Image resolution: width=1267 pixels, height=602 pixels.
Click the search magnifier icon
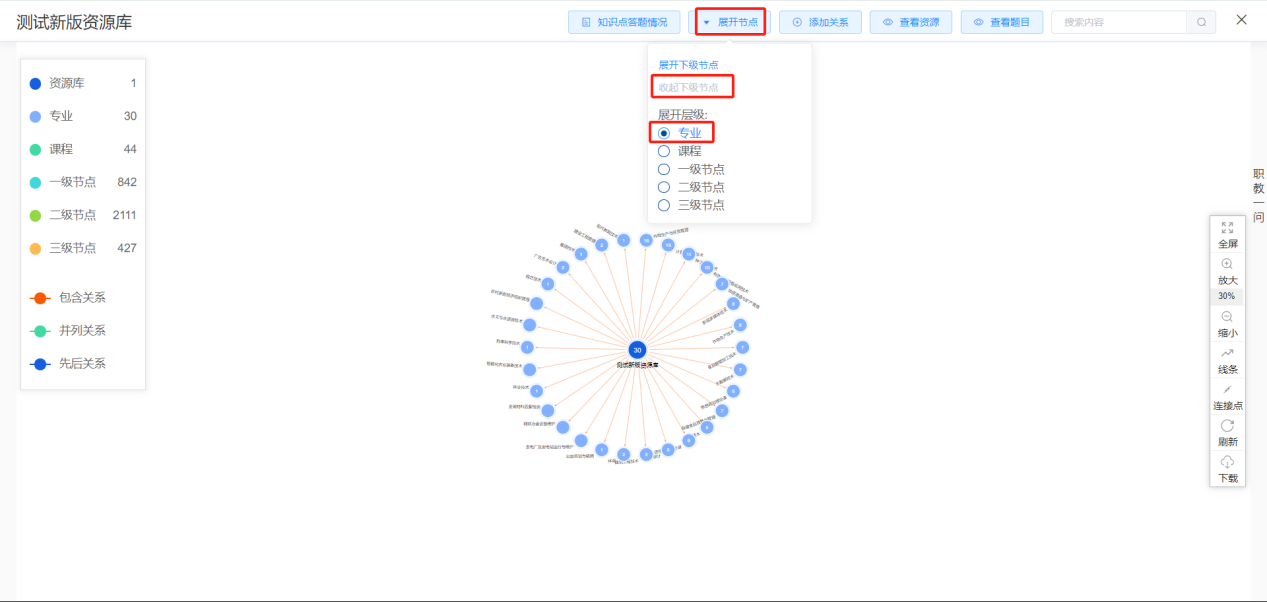tap(1201, 21)
